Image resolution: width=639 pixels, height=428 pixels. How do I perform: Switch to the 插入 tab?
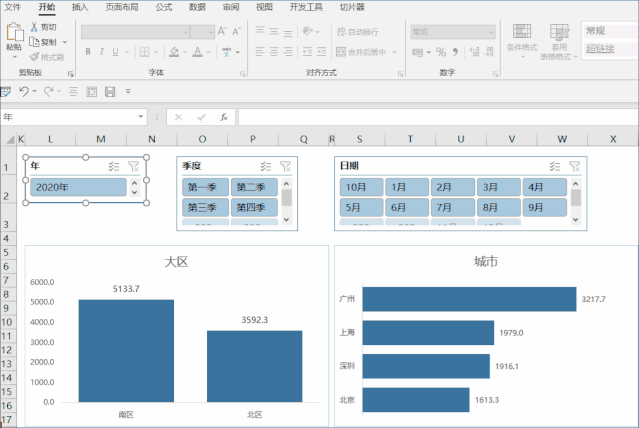point(80,7)
